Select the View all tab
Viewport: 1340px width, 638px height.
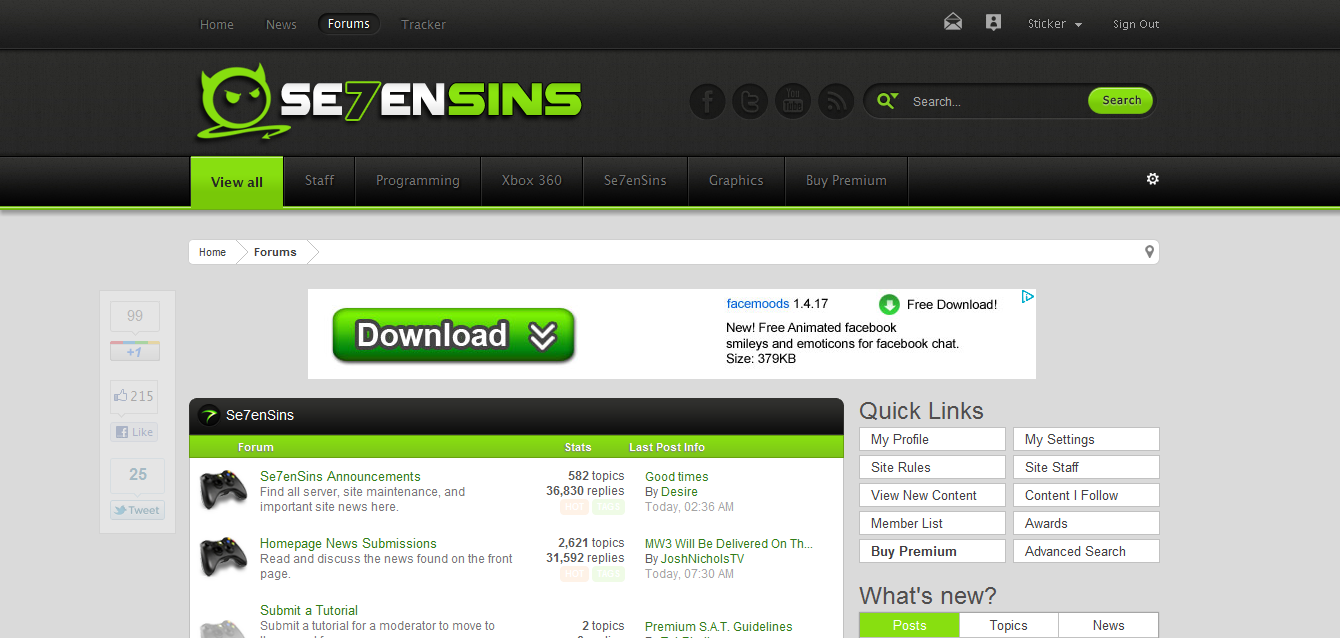[x=237, y=182]
